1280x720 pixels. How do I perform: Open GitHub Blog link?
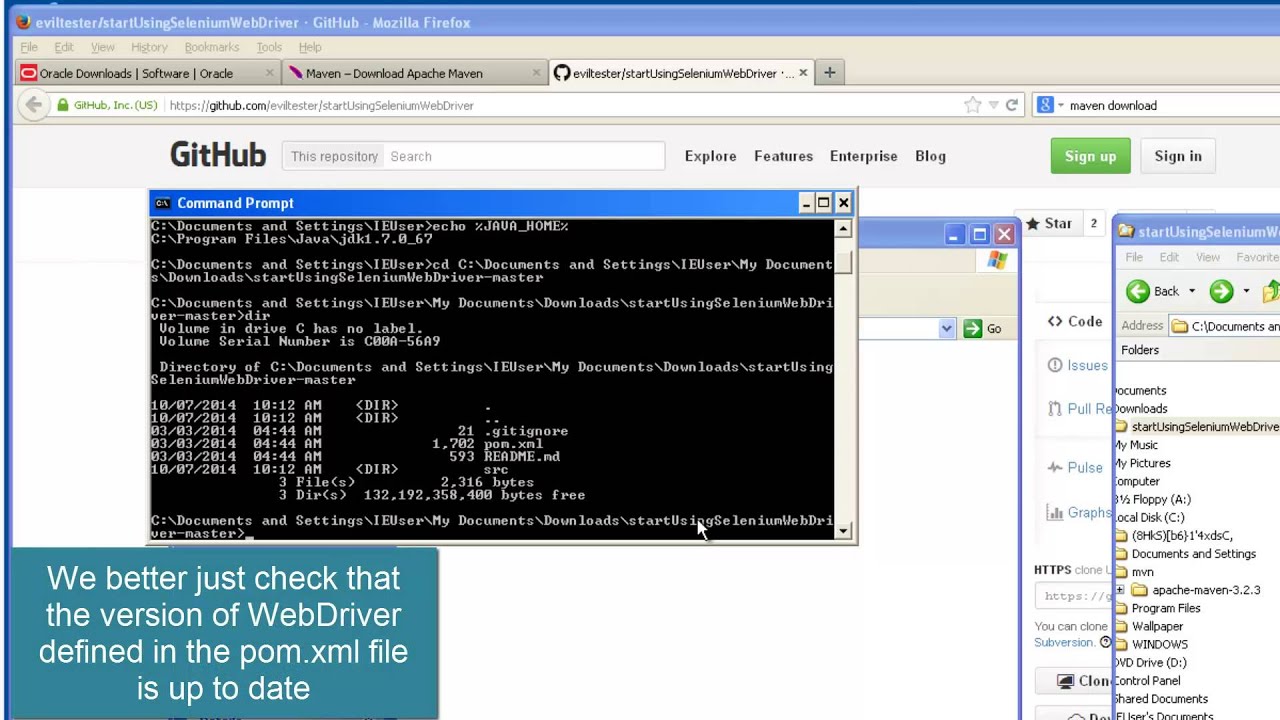point(930,156)
